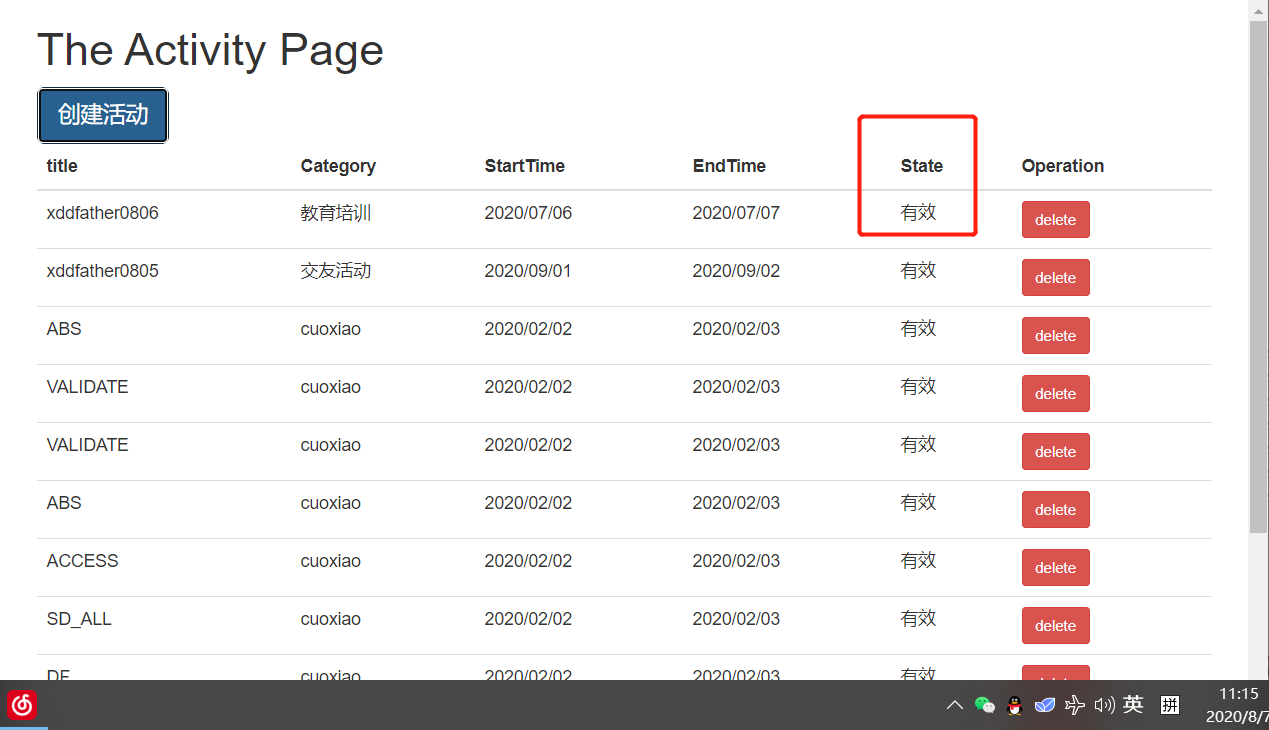Click cuoxiao category in SD_ALL row
This screenshot has width=1269, height=730.
point(330,619)
